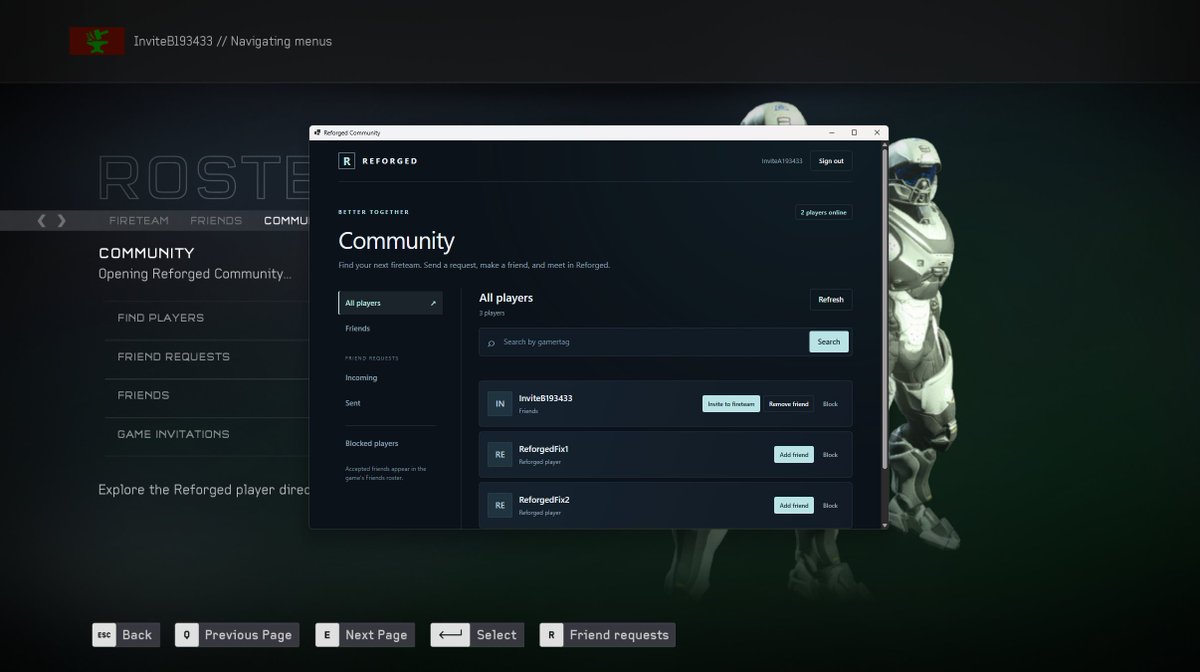Click scrollbar down arrow in community window
The image size is (1200, 672).
point(883,525)
